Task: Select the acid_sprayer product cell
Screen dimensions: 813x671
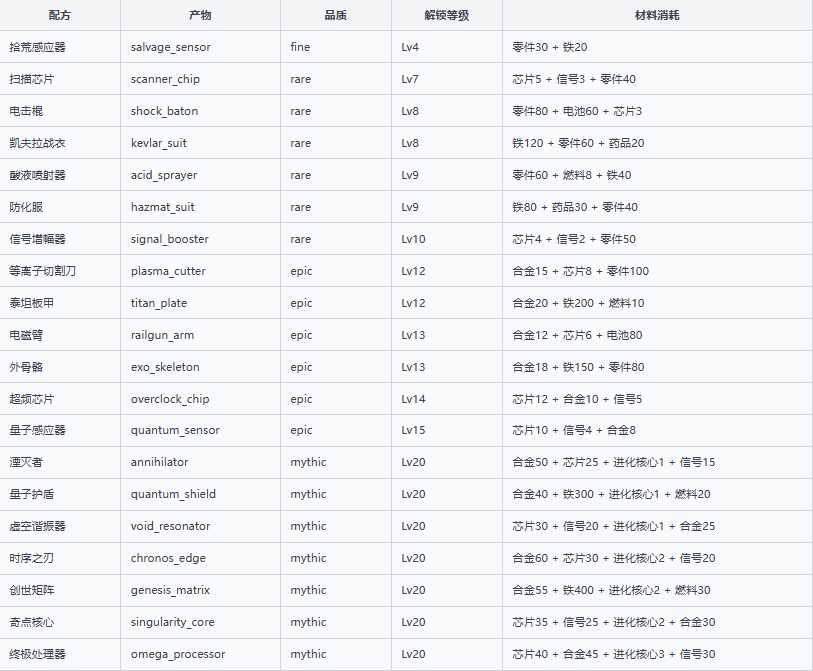Action: tap(200, 175)
